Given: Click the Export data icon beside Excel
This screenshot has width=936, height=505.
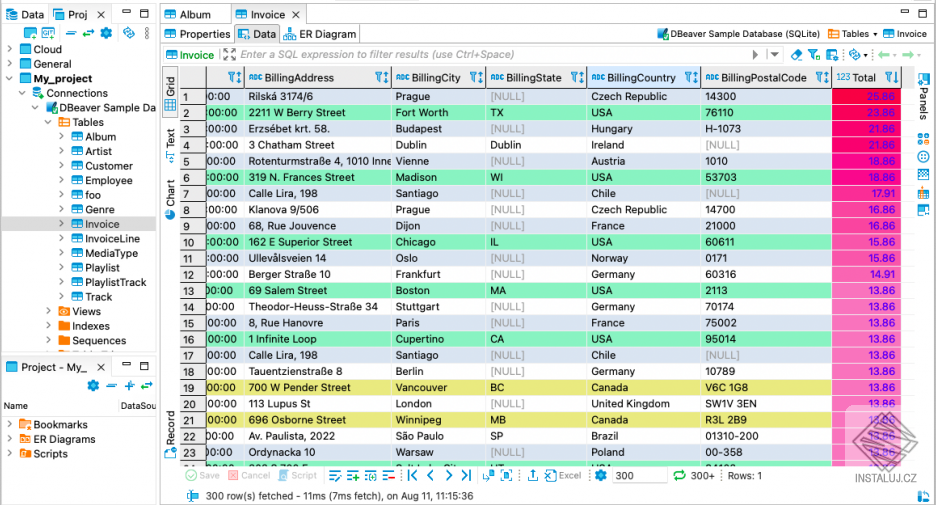Looking at the screenshot, I should 533,476.
